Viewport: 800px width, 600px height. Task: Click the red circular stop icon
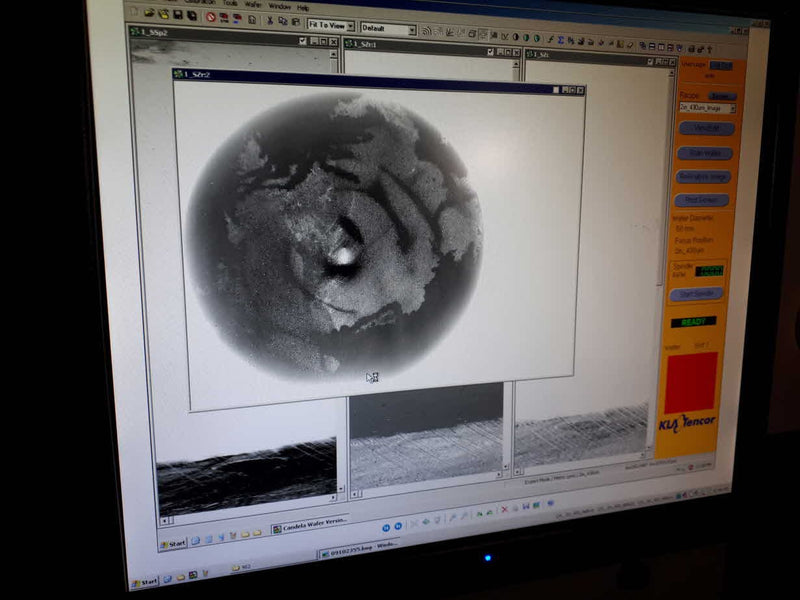211,17
